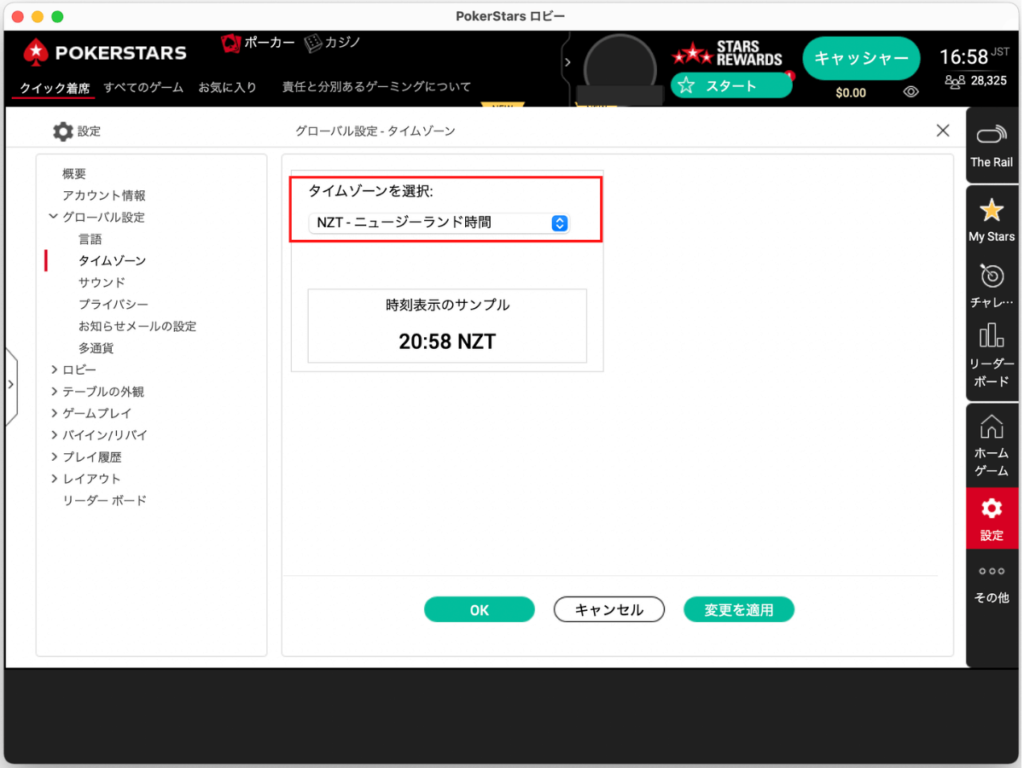Screen dimensions: 1024x768
Task: Toggle balance visibility eye icon
Action: tap(910, 92)
